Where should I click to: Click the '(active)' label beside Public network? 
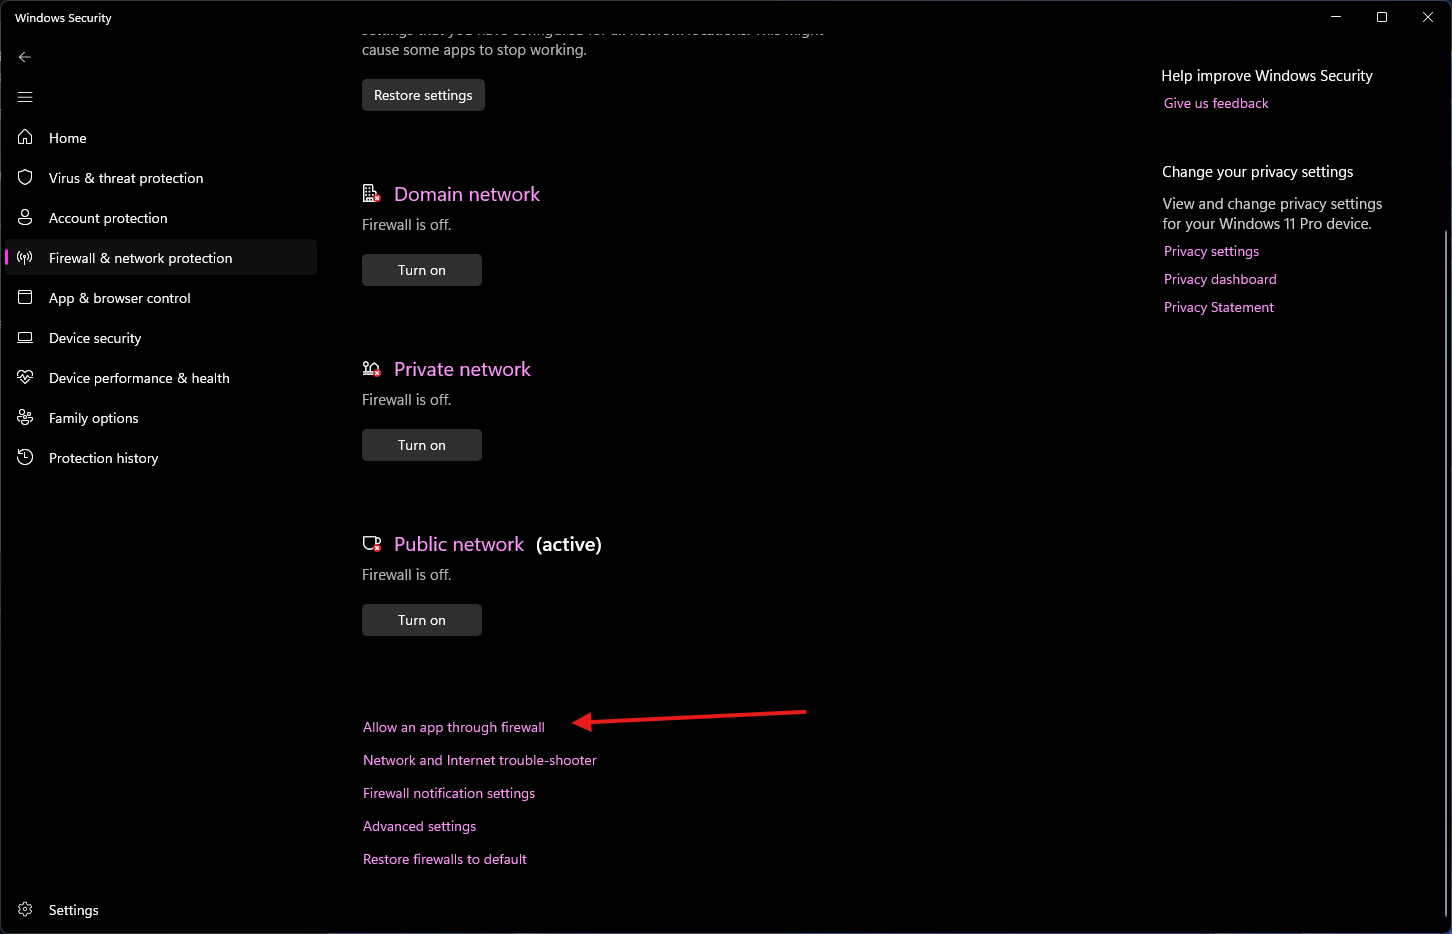[x=569, y=544]
